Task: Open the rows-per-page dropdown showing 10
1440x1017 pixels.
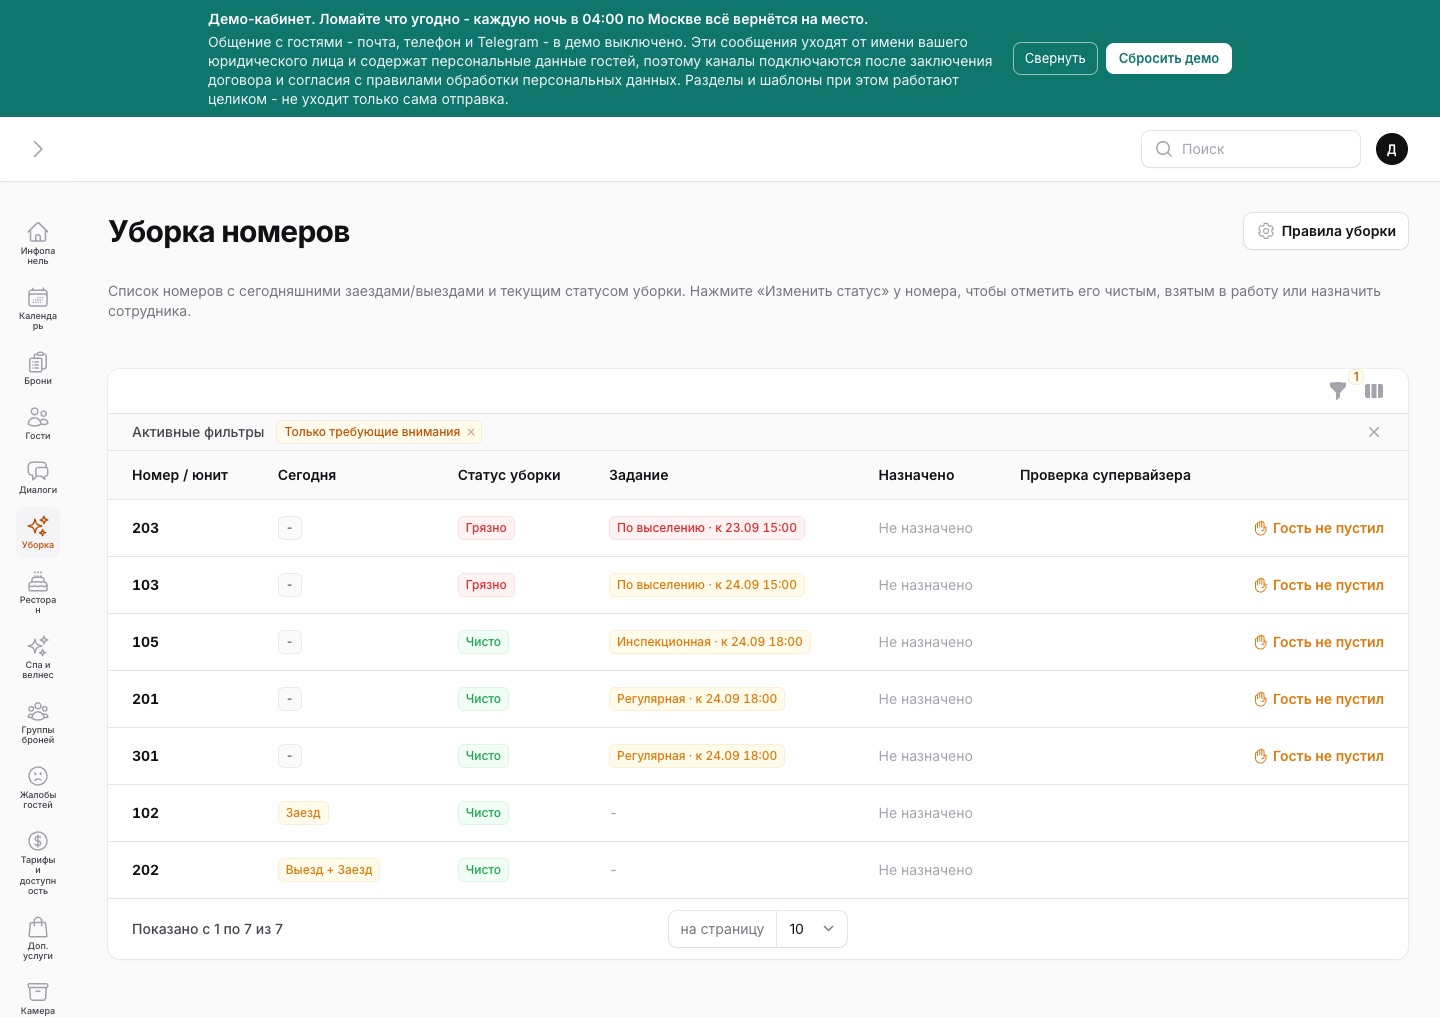Action: click(812, 929)
